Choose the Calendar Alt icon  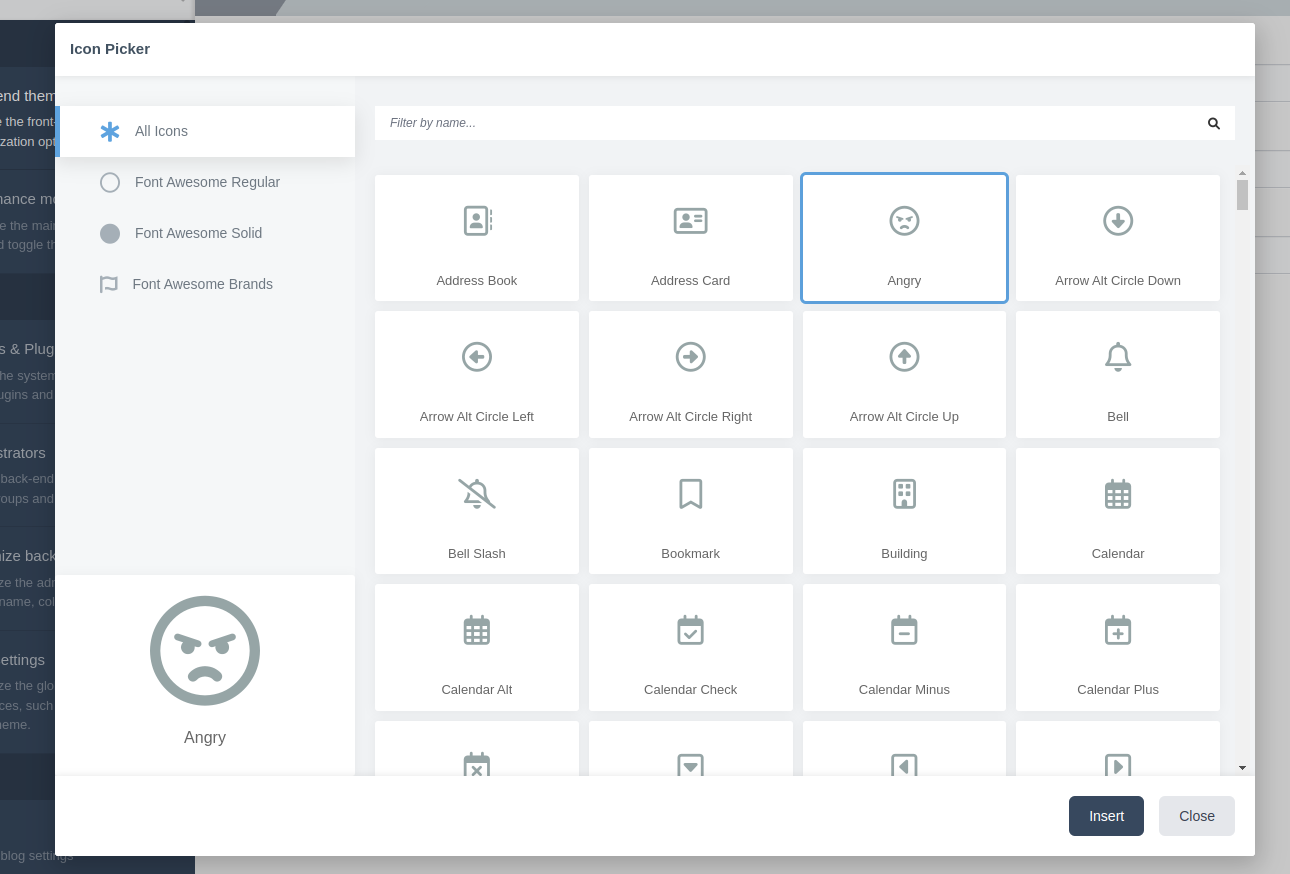coord(477,647)
